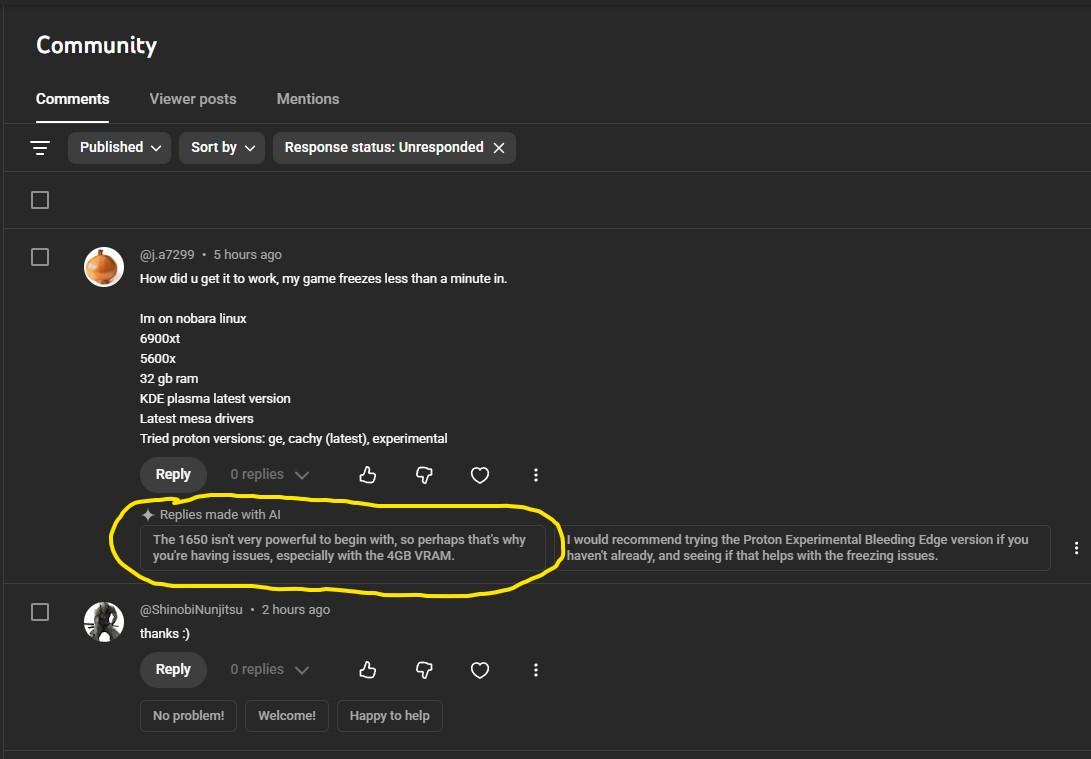
Task: Choose the "Happy to help" suggested reply
Action: 389,716
